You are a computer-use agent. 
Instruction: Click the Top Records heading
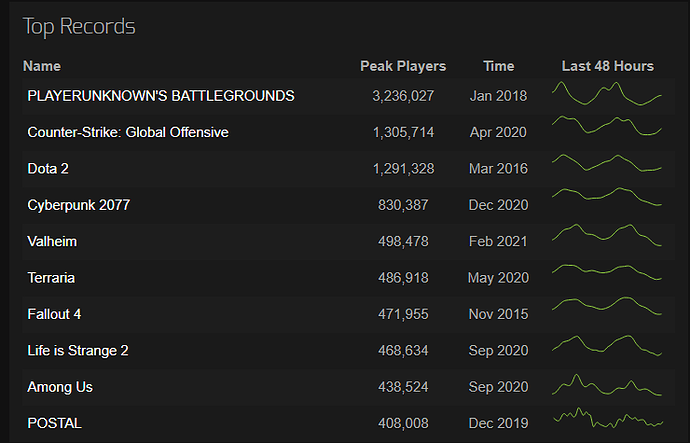click(x=79, y=26)
